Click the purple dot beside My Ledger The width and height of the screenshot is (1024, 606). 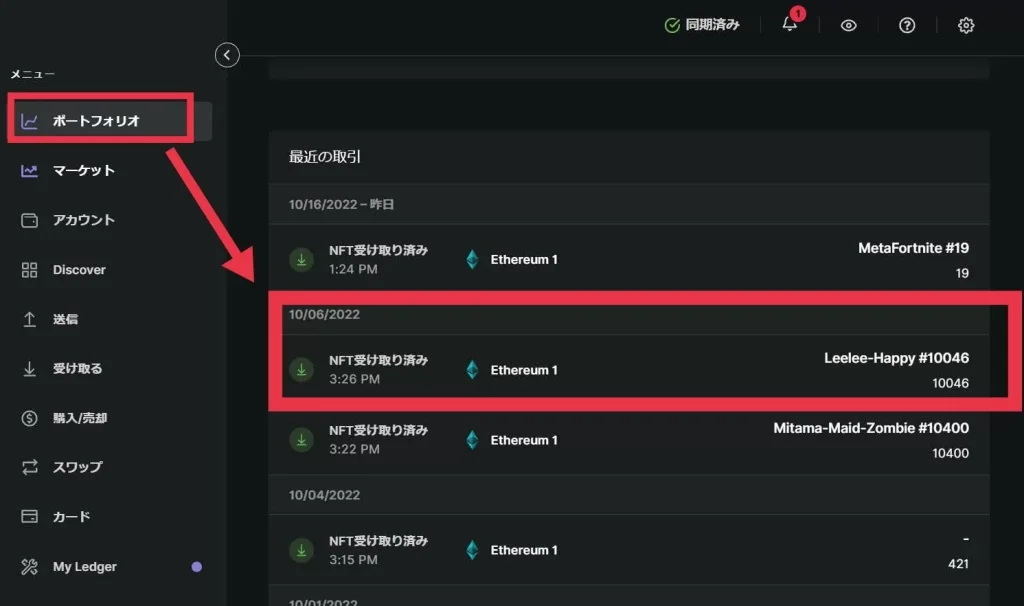(x=197, y=567)
